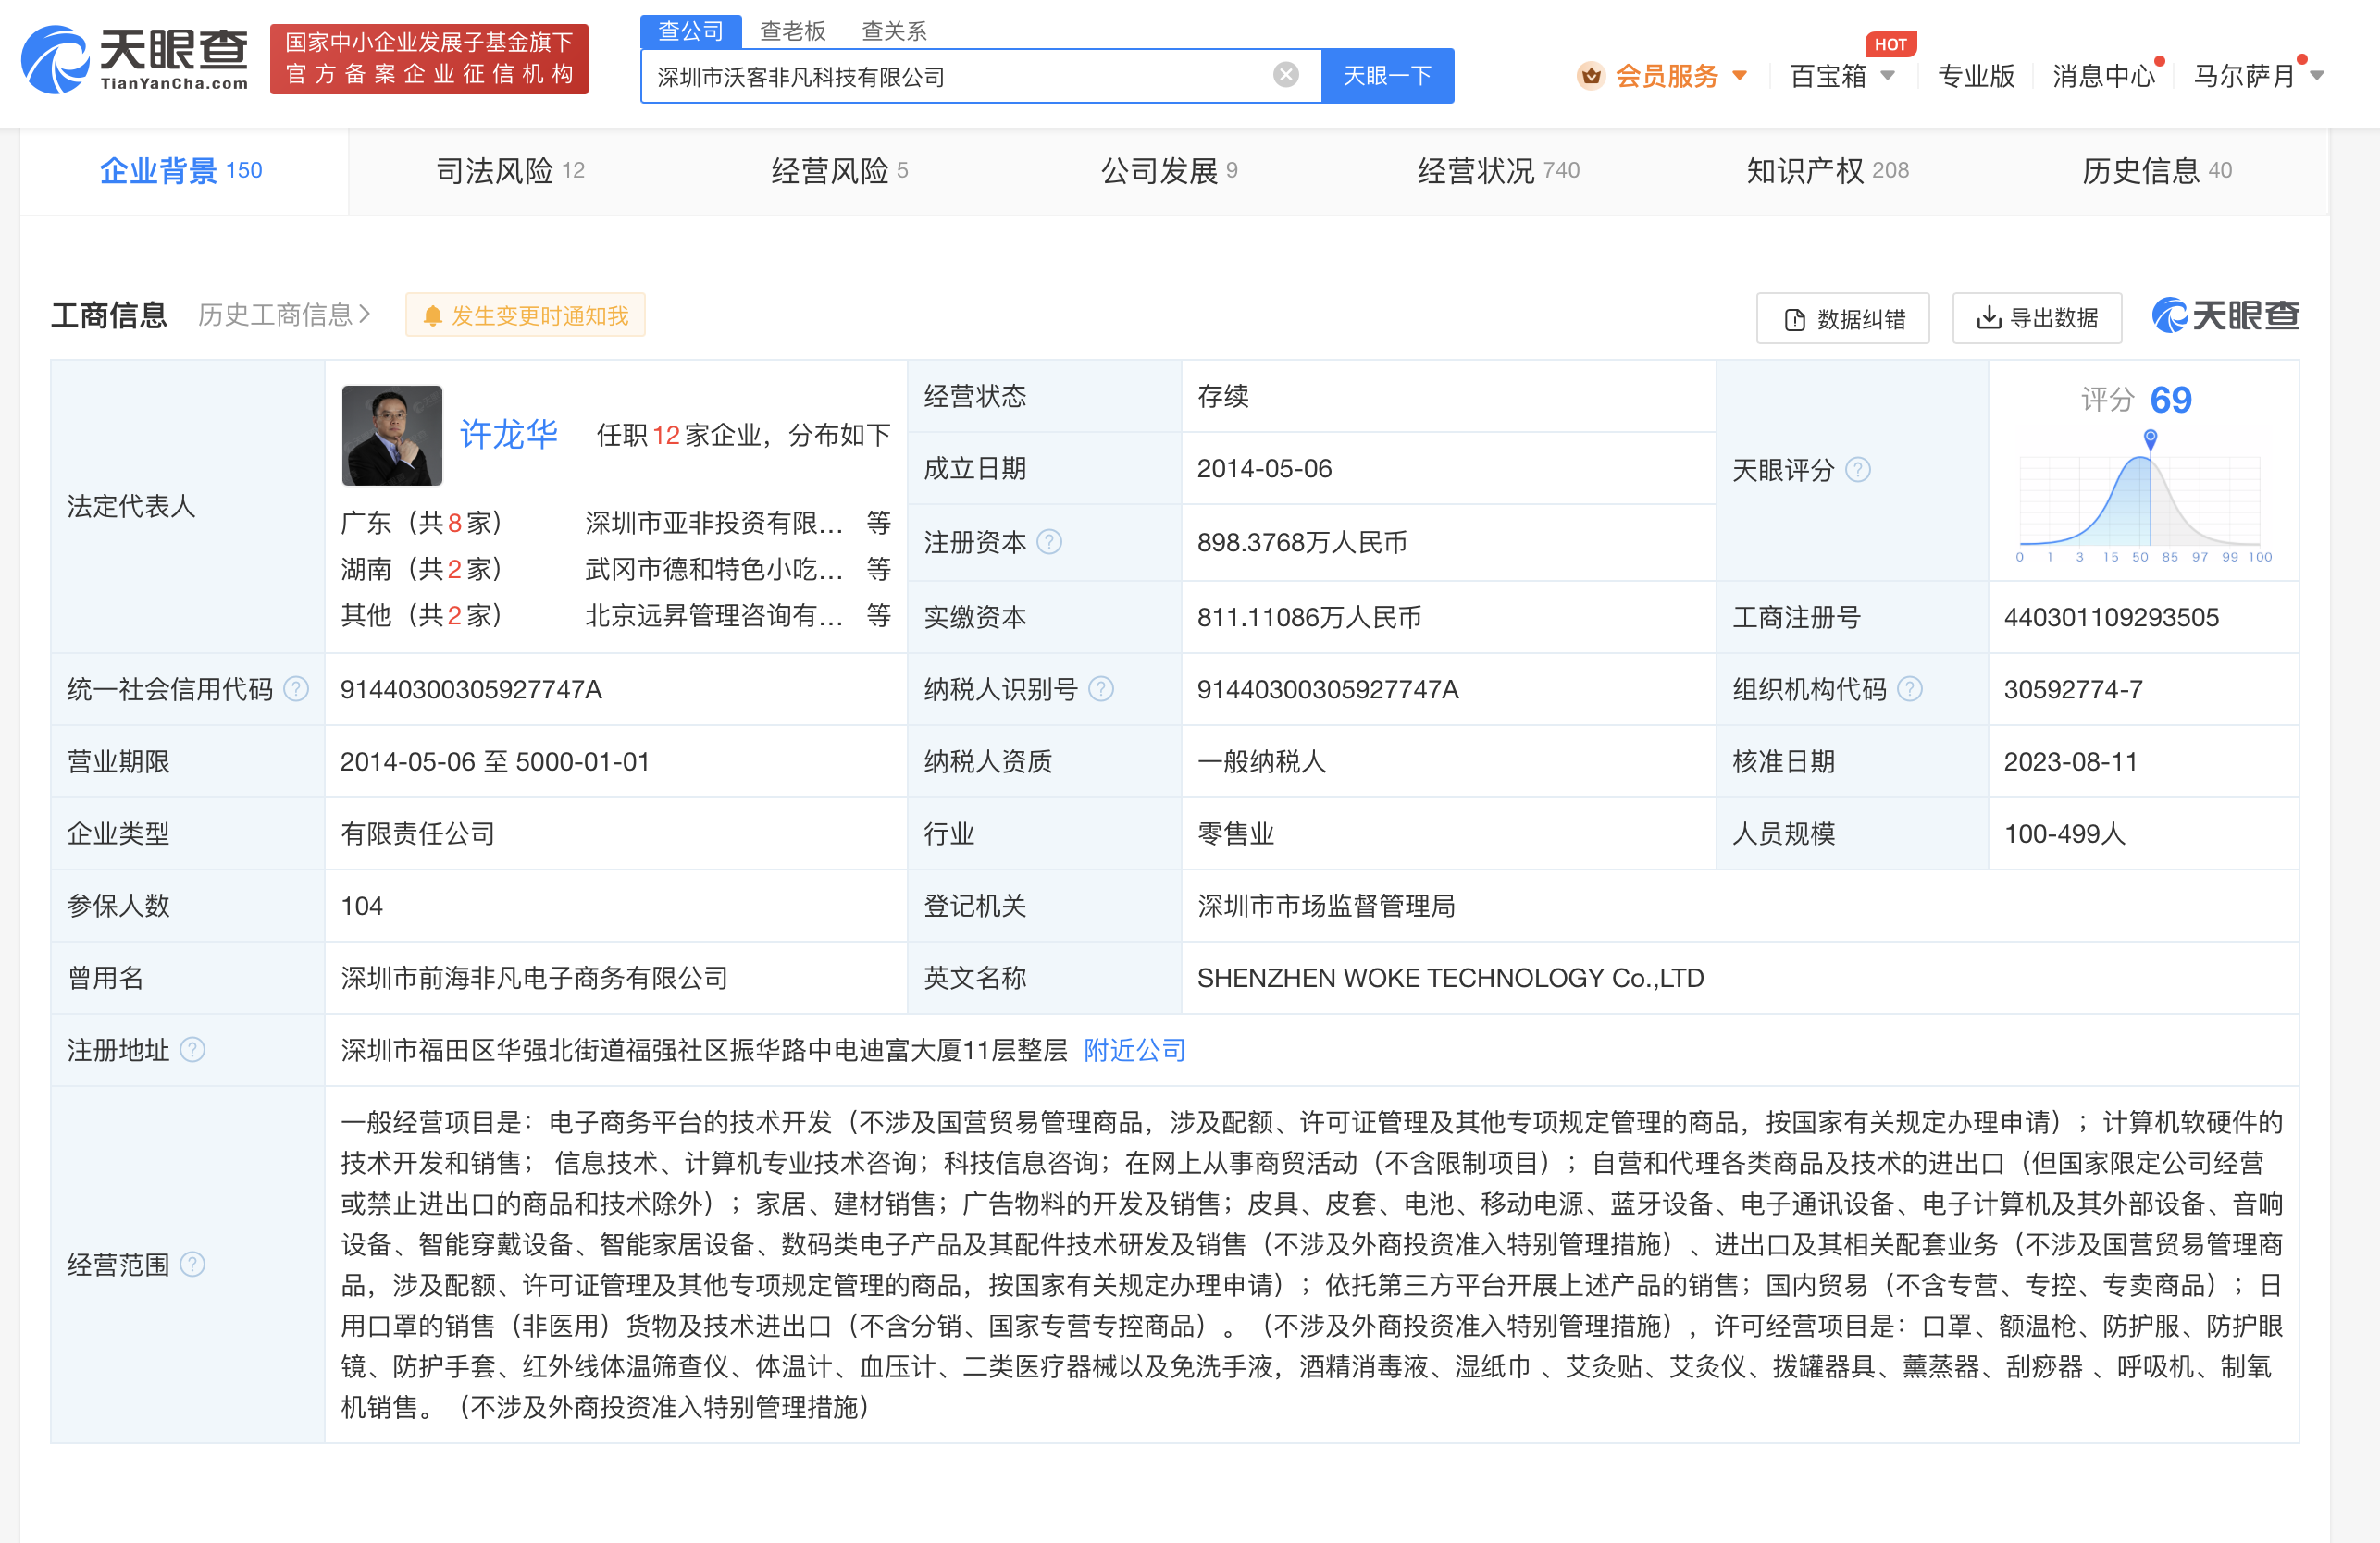Open the 附近公司 link
The width and height of the screenshot is (2380, 1543).
[x=1135, y=1050]
